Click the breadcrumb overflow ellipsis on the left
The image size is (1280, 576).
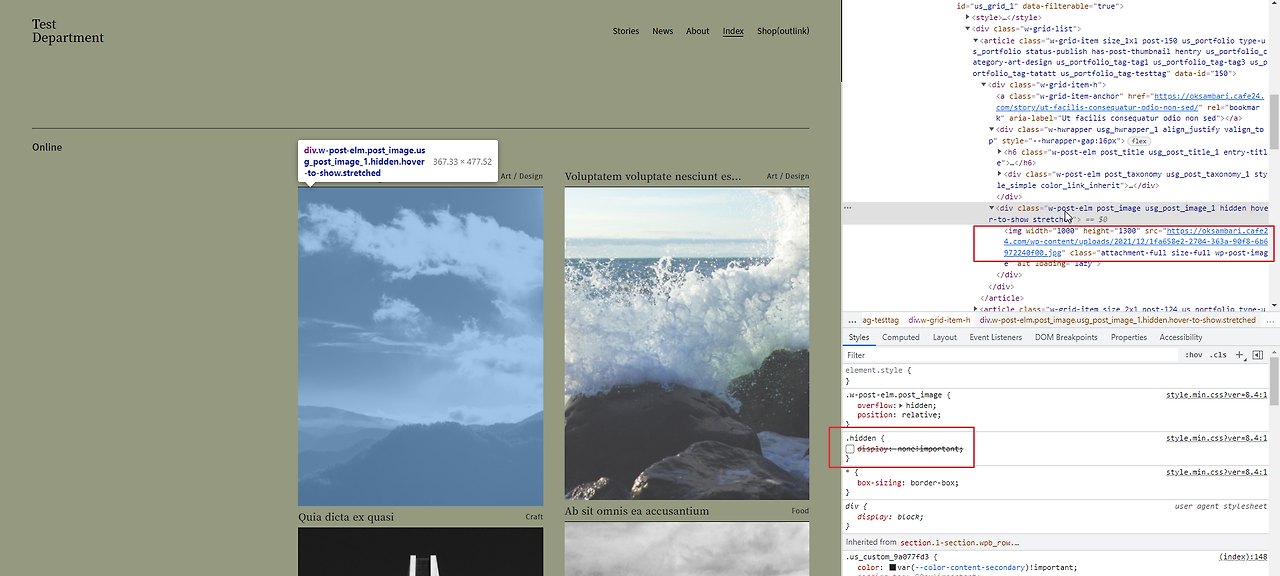pos(852,320)
